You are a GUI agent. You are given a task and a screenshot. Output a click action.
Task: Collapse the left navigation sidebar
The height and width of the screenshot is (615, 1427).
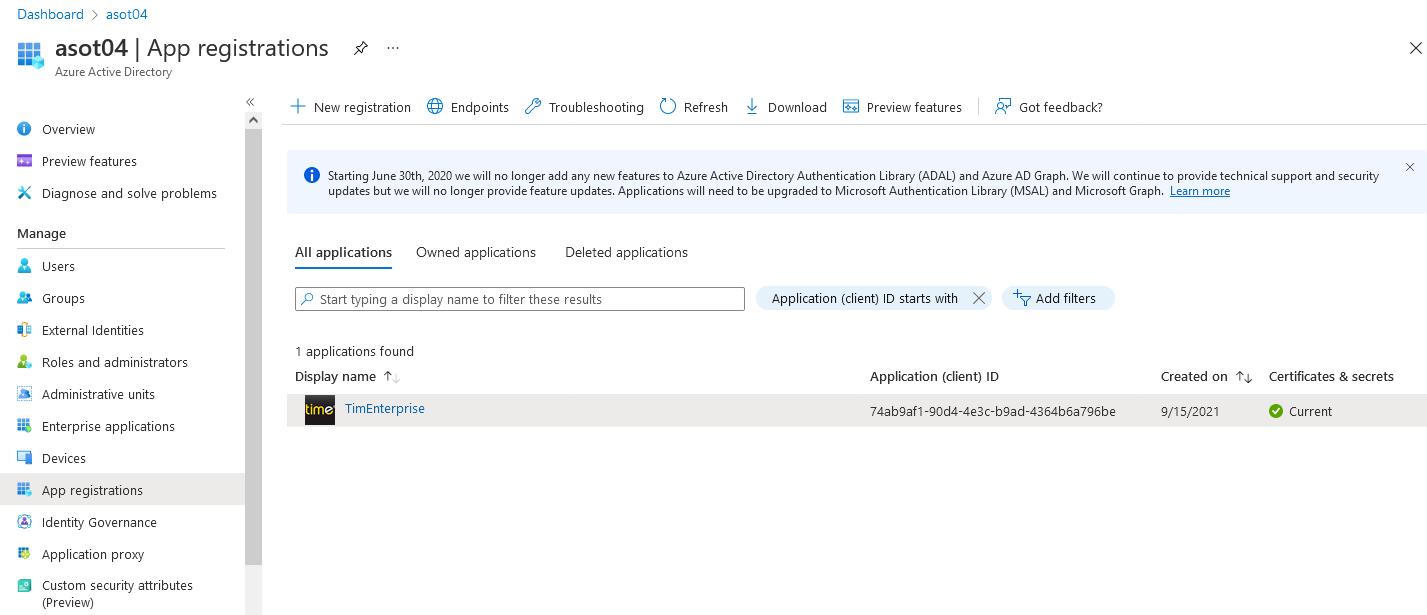point(250,102)
